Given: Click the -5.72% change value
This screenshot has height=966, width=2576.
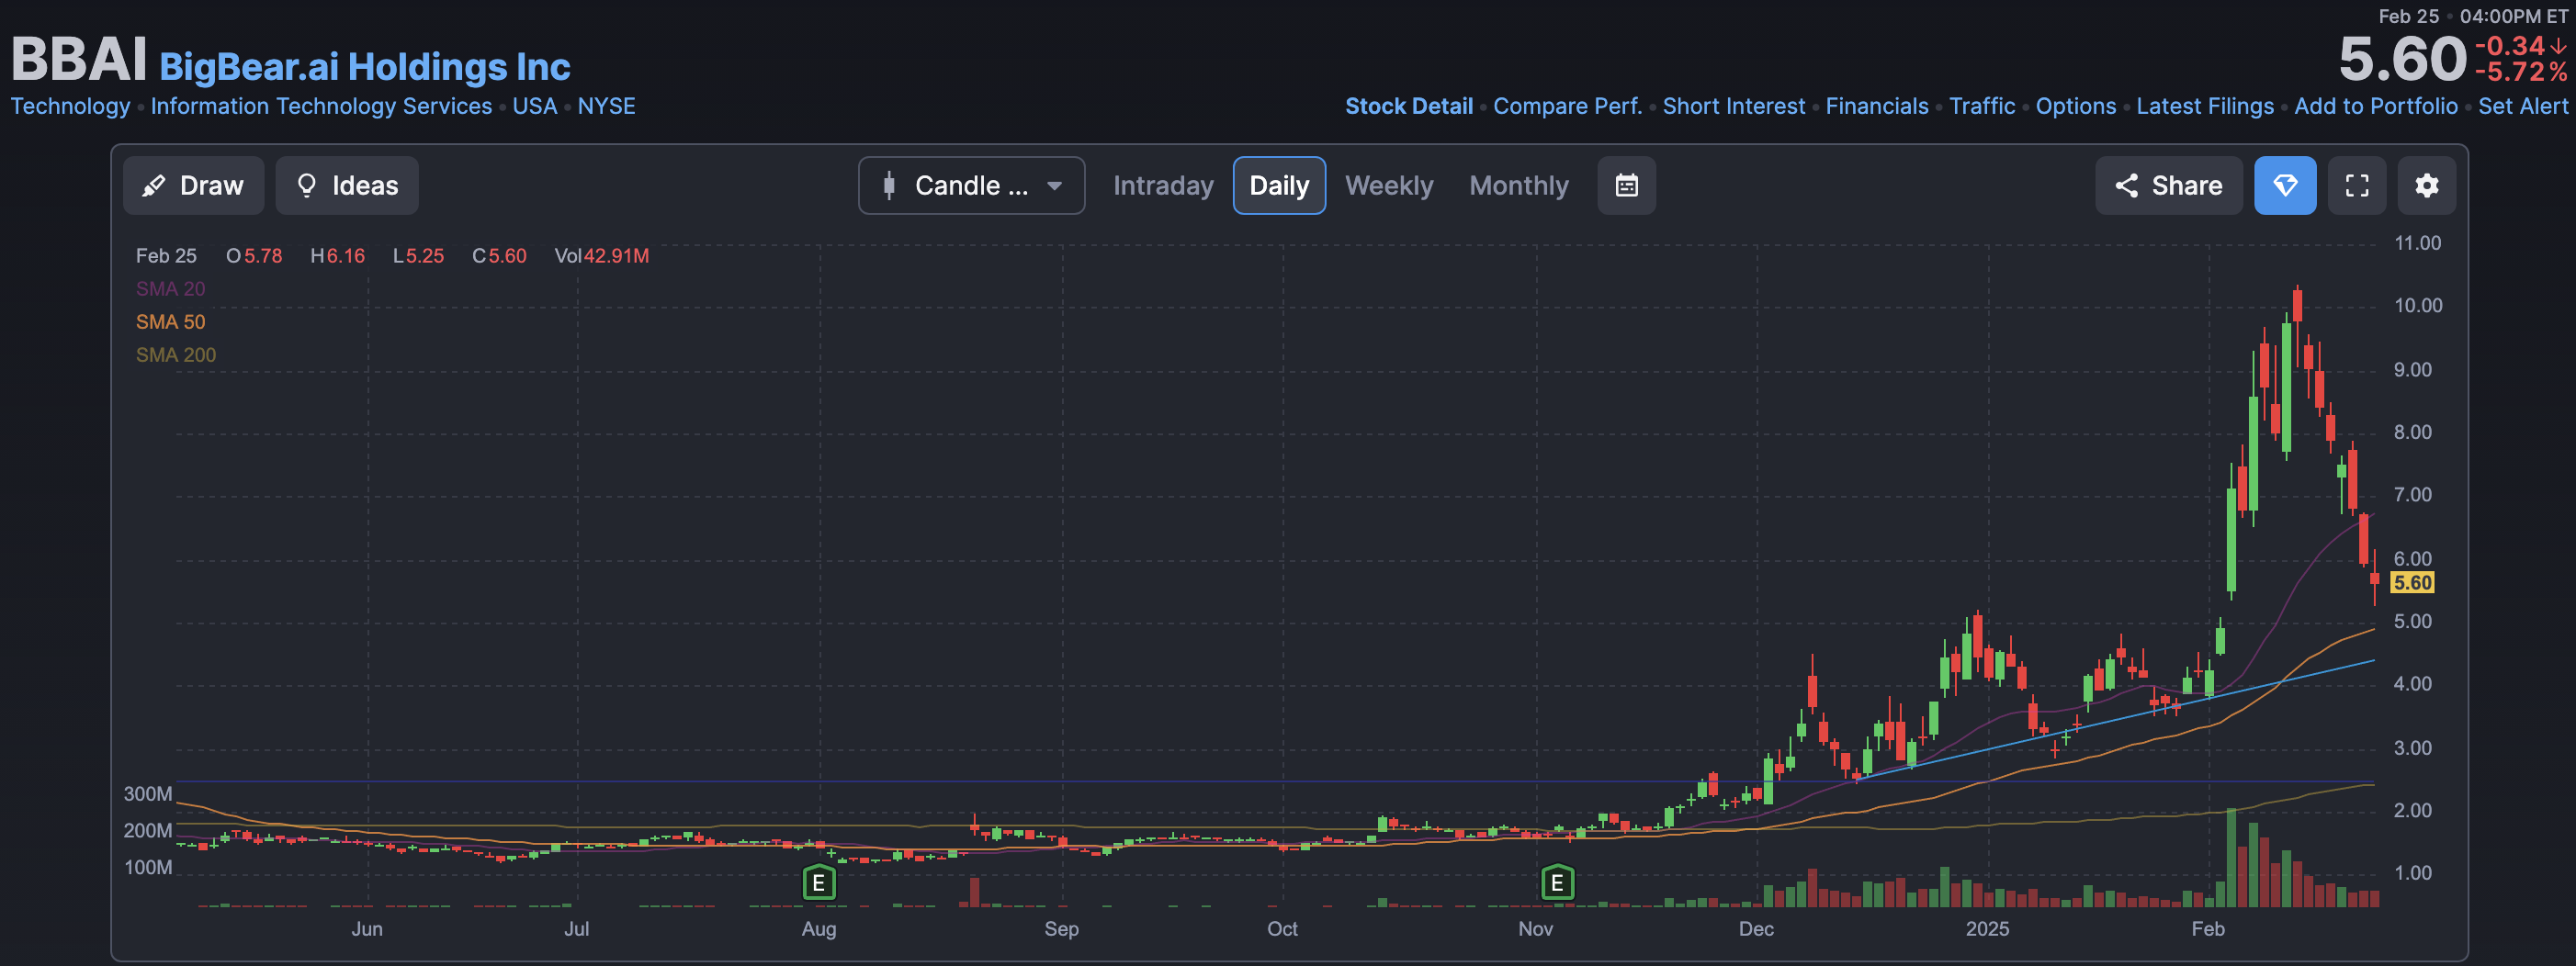Looking at the screenshot, I should tap(2520, 72).
